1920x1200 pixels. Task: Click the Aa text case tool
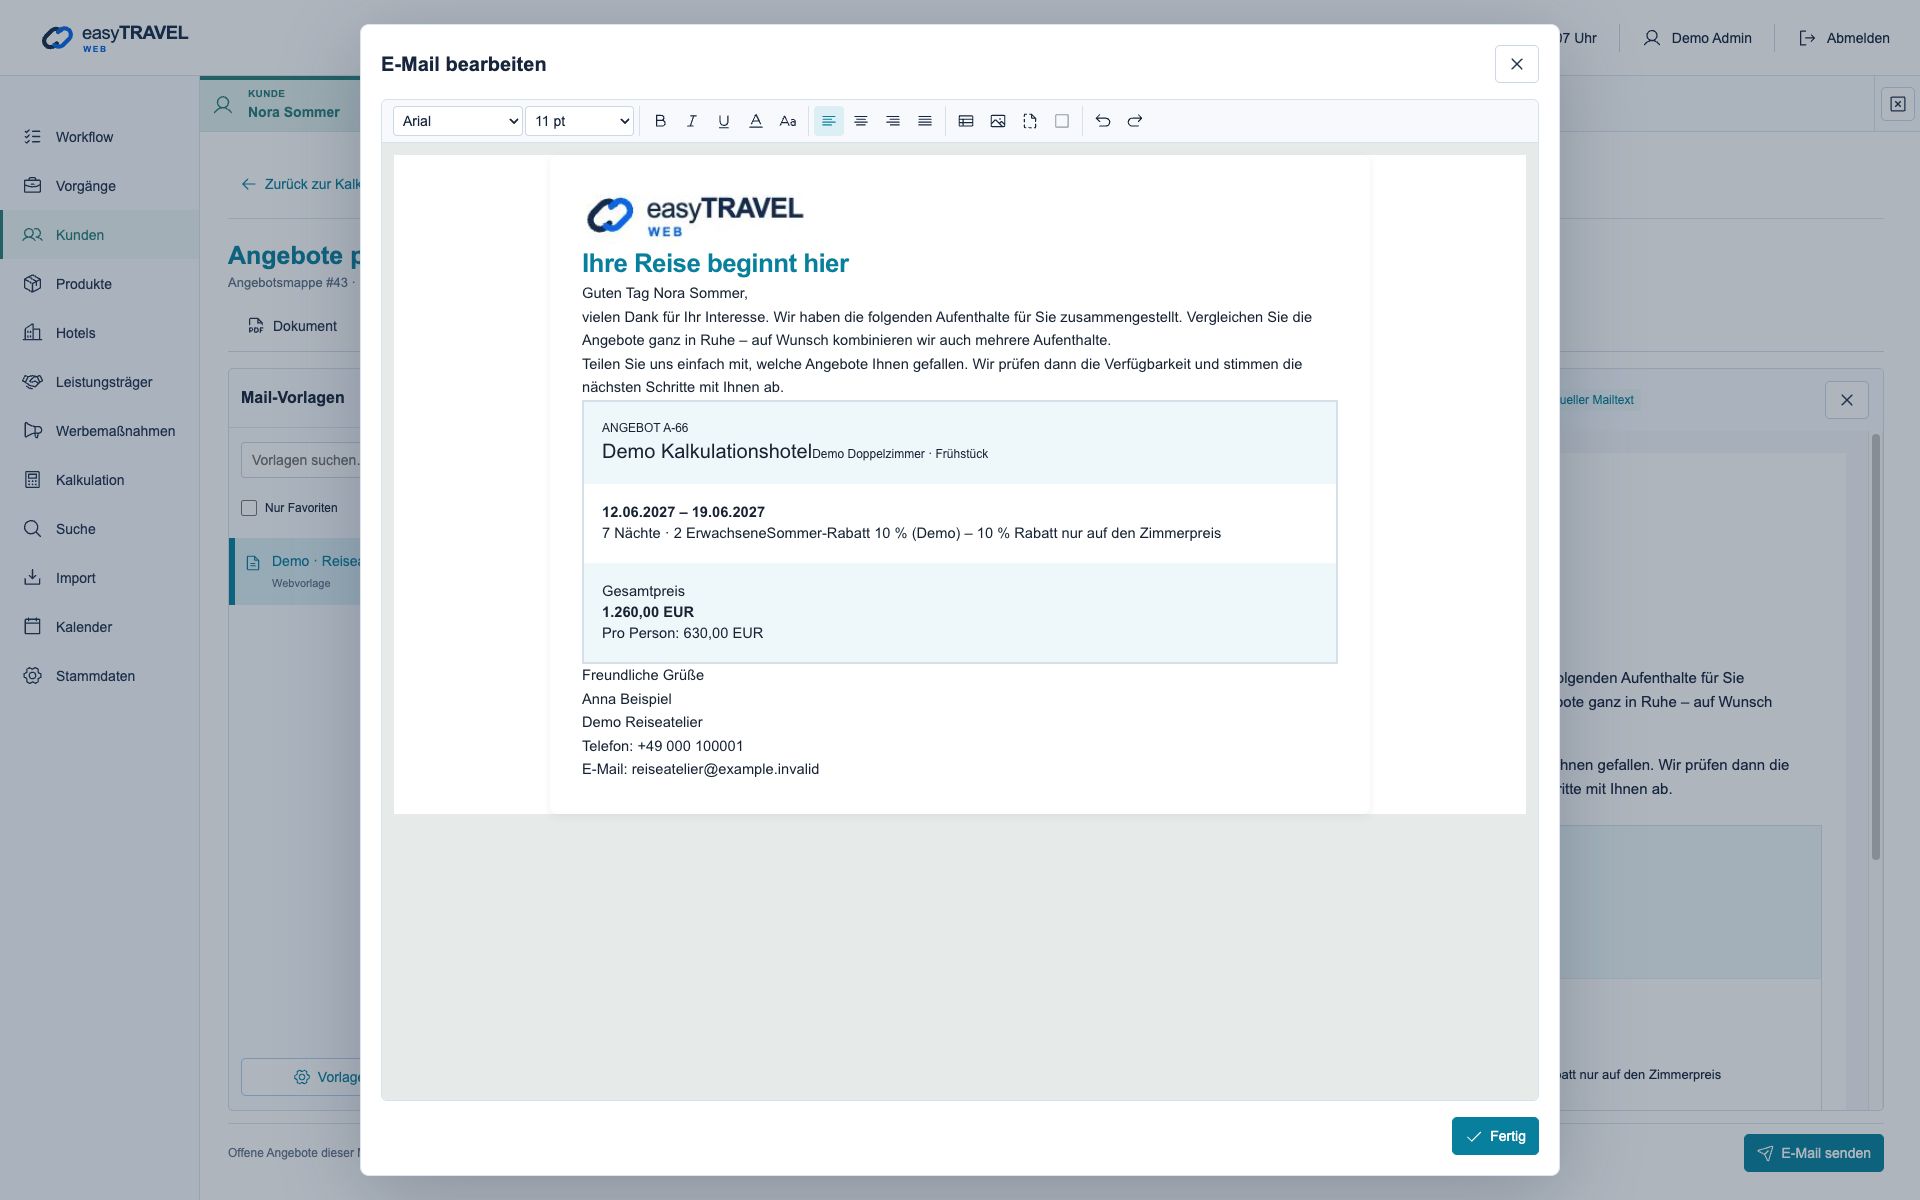coord(788,121)
